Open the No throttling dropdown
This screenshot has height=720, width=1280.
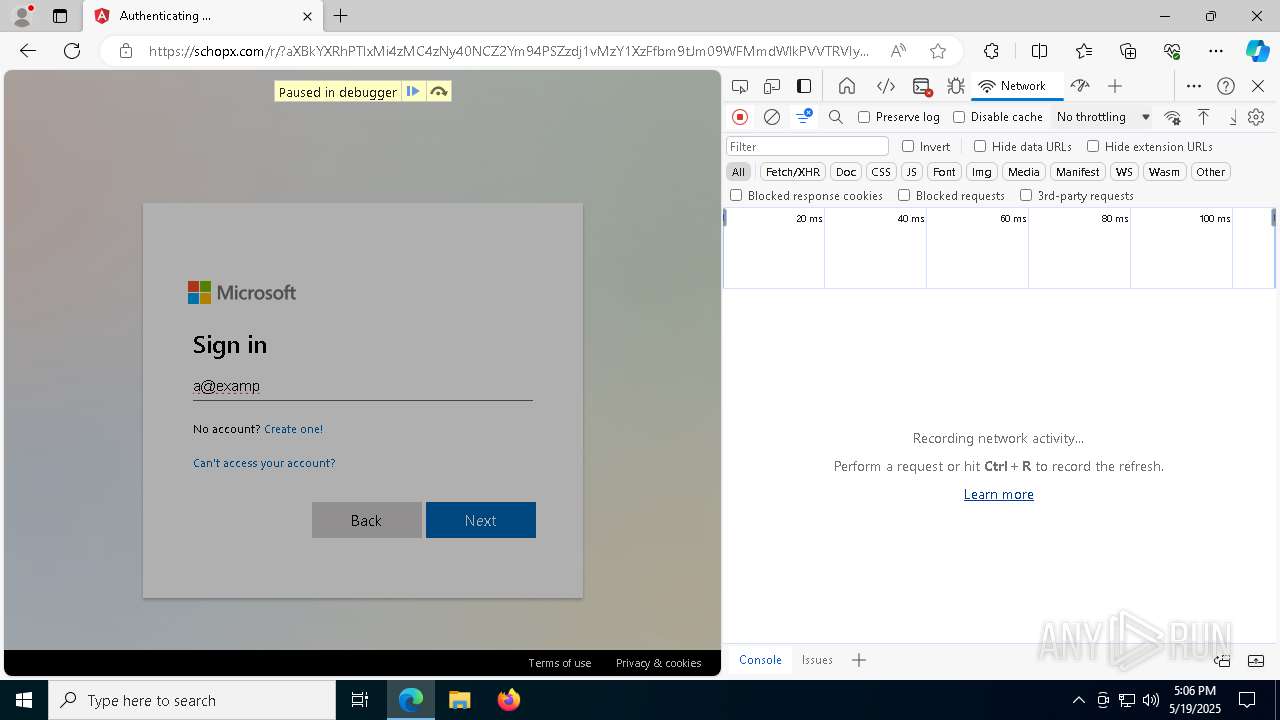click(x=1103, y=117)
